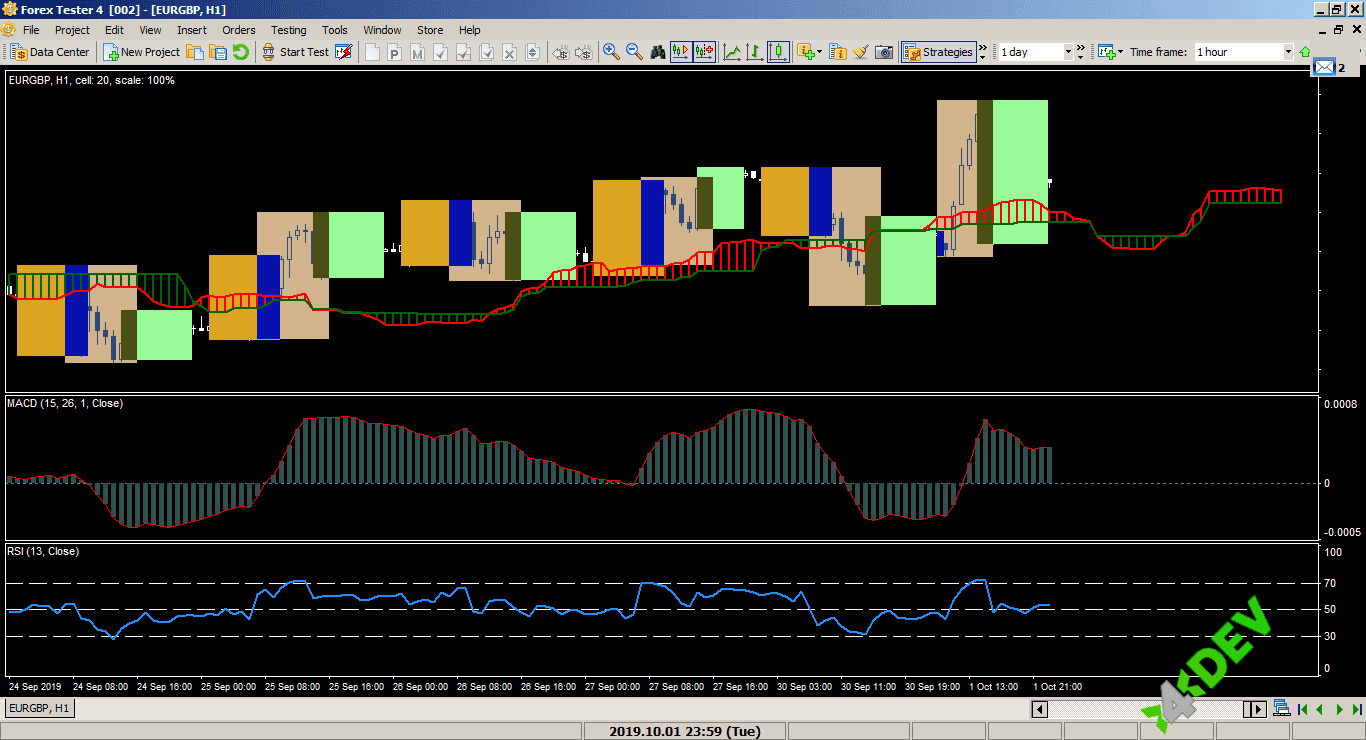Open a new chart window icon
This screenshot has width=1366, height=740.
click(1105, 51)
